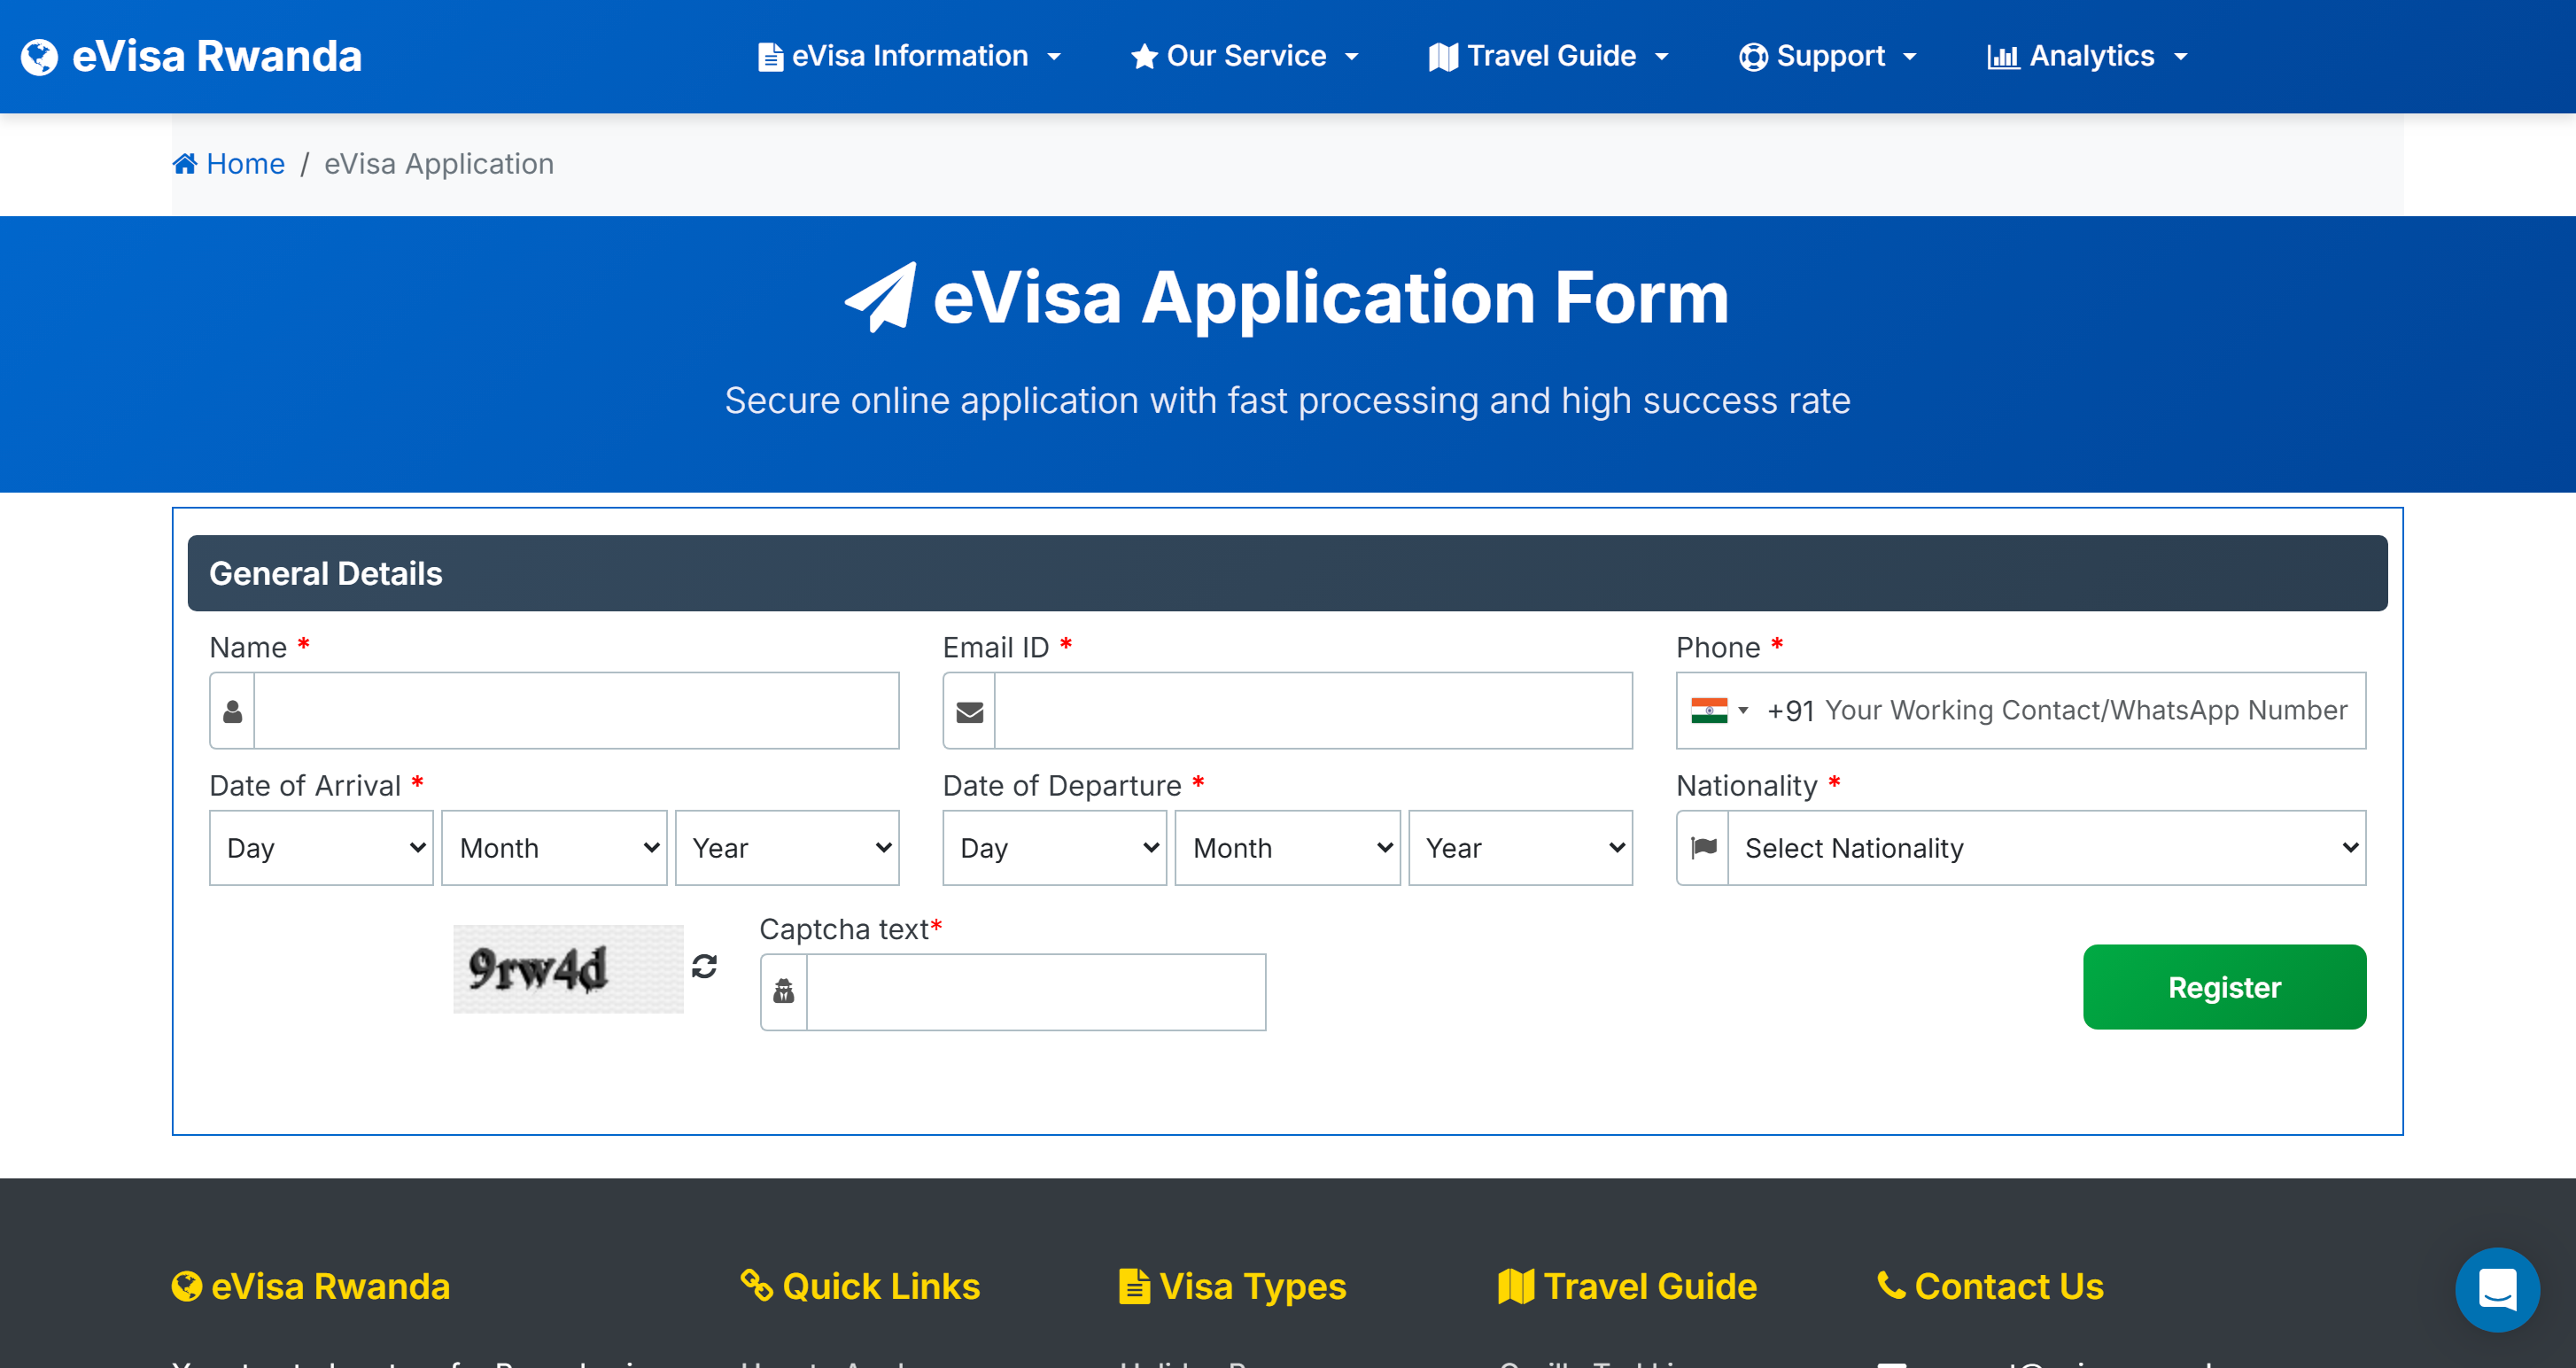Click the captcha image 9rw4d

tap(567, 968)
